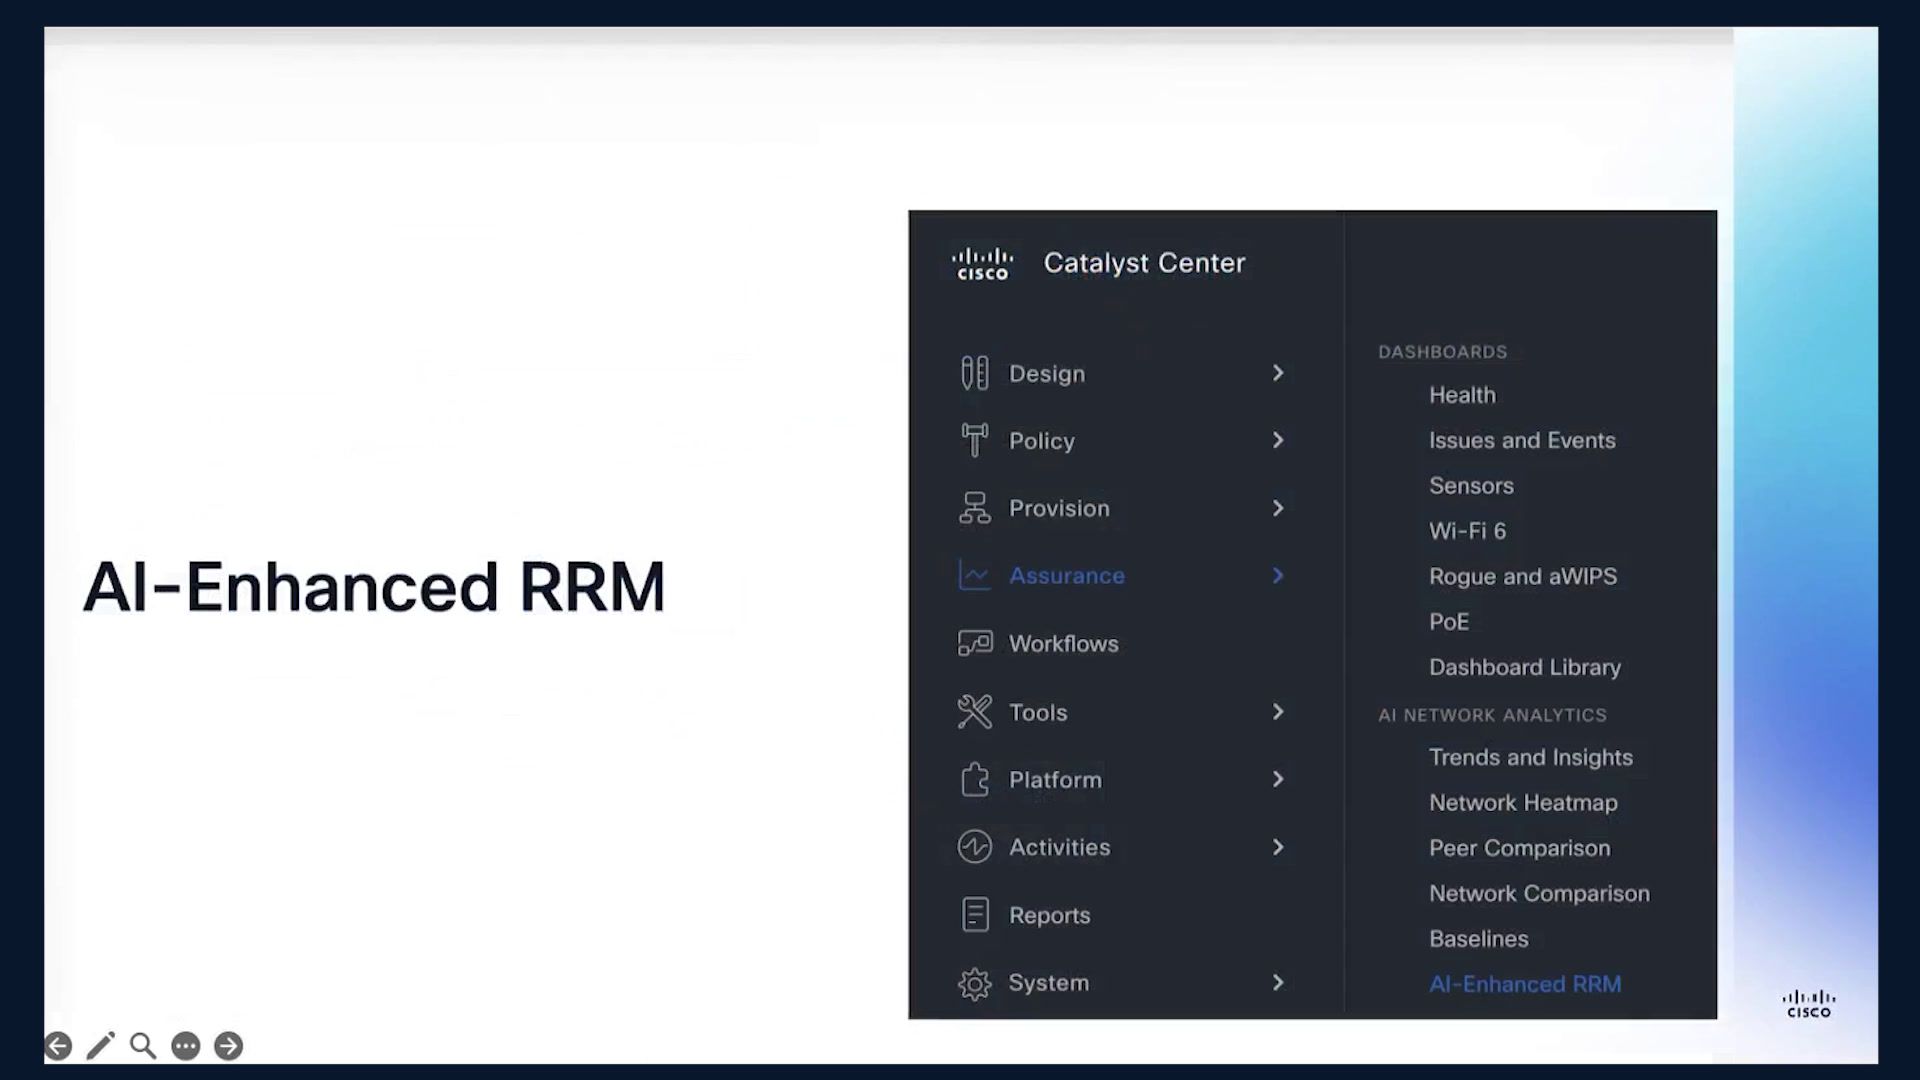Expand the Policy submenu chevron
1920x1080 pixels.
(x=1278, y=440)
